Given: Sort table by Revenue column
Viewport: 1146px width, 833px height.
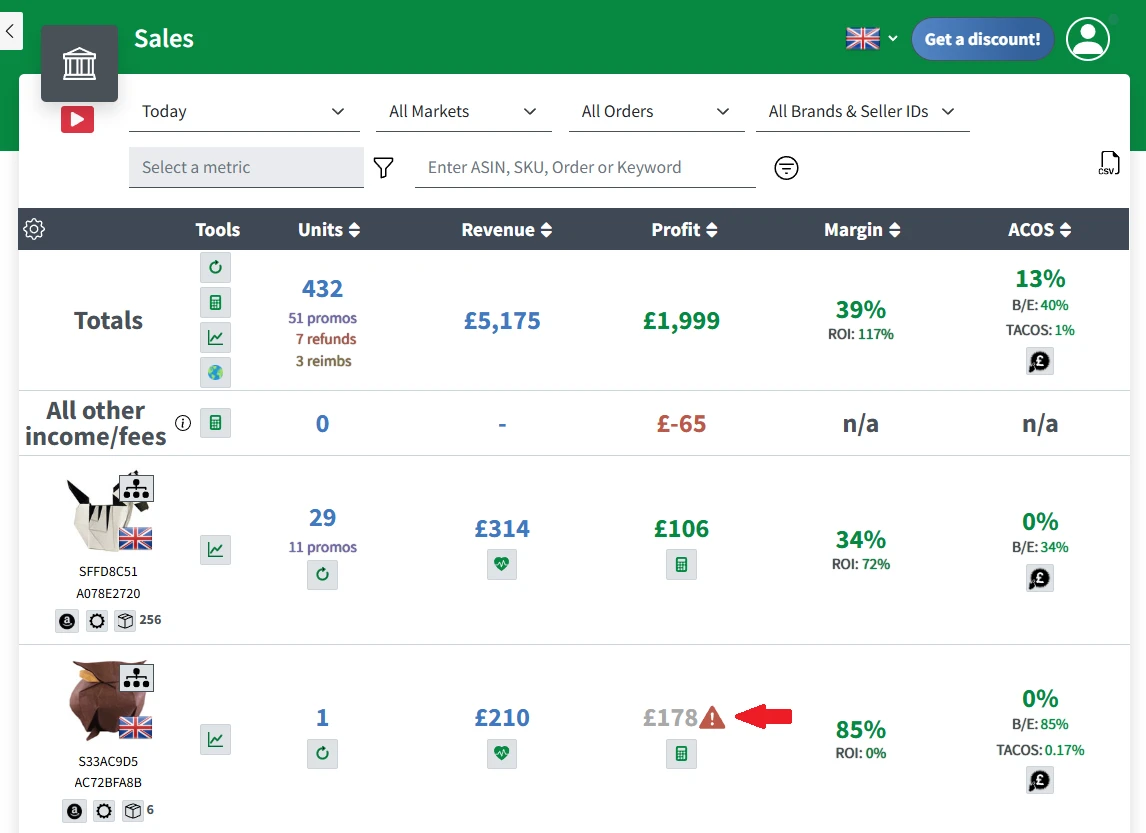Looking at the screenshot, I should (506, 229).
